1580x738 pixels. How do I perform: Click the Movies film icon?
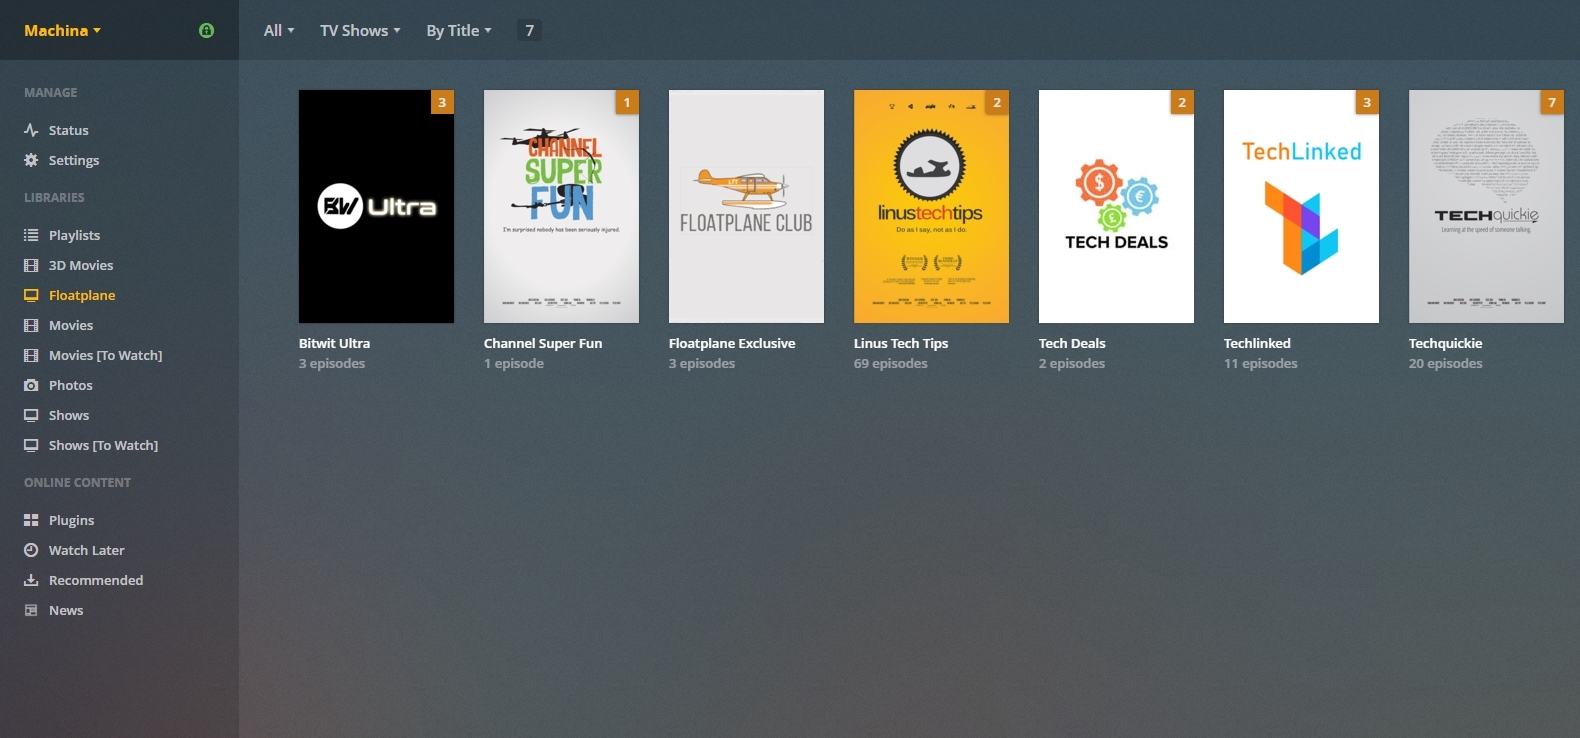[31, 325]
